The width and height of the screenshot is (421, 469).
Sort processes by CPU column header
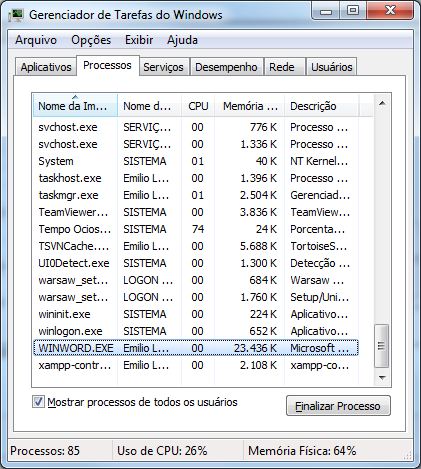pos(198,106)
